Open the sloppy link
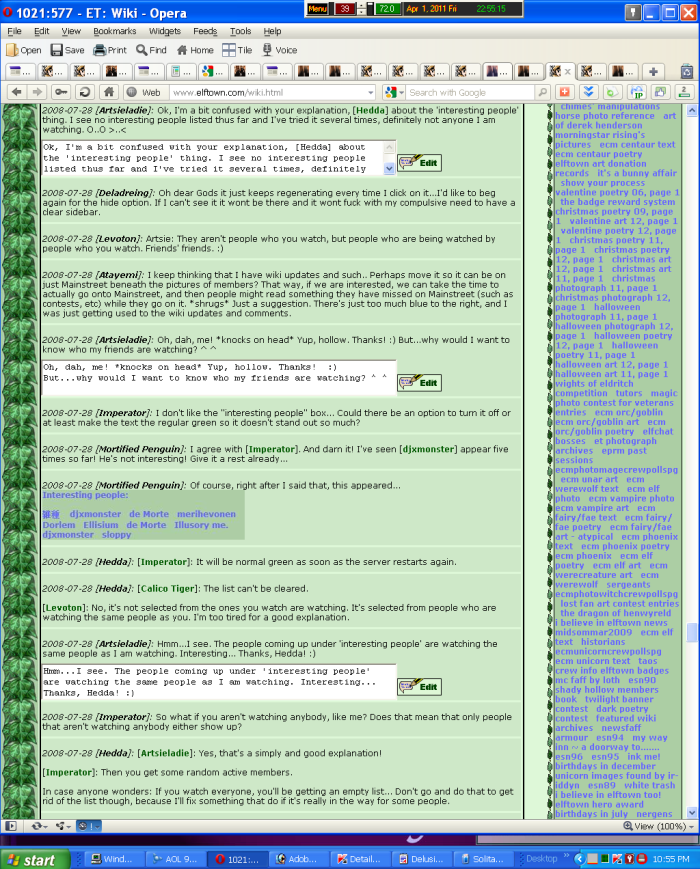Screen dimensions: 700x869 pos(116,535)
